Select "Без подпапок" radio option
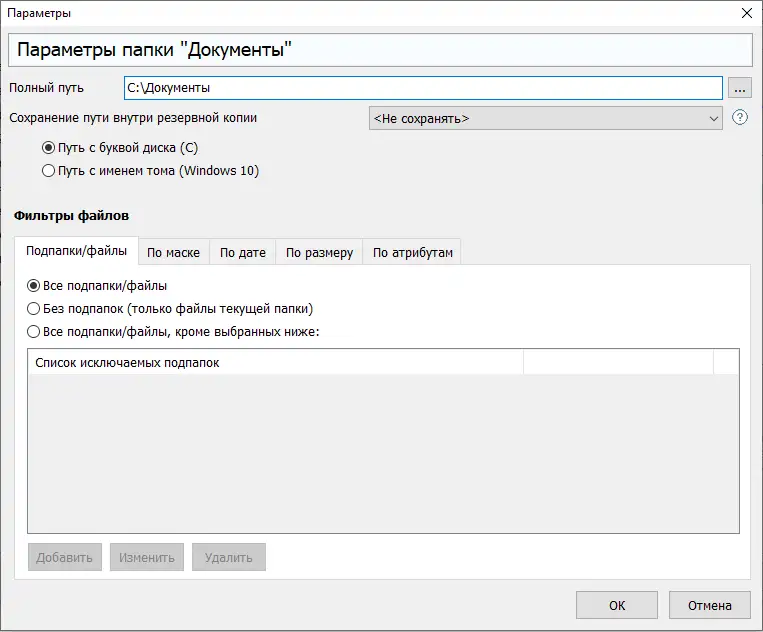 point(34,308)
